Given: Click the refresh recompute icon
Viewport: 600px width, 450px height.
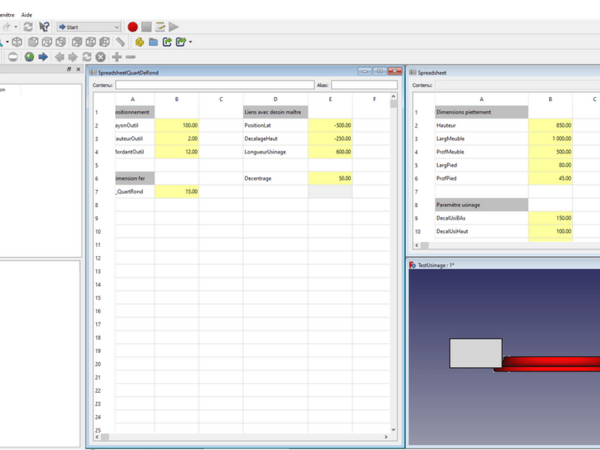Looking at the screenshot, I should pyautogui.click(x=28, y=27).
